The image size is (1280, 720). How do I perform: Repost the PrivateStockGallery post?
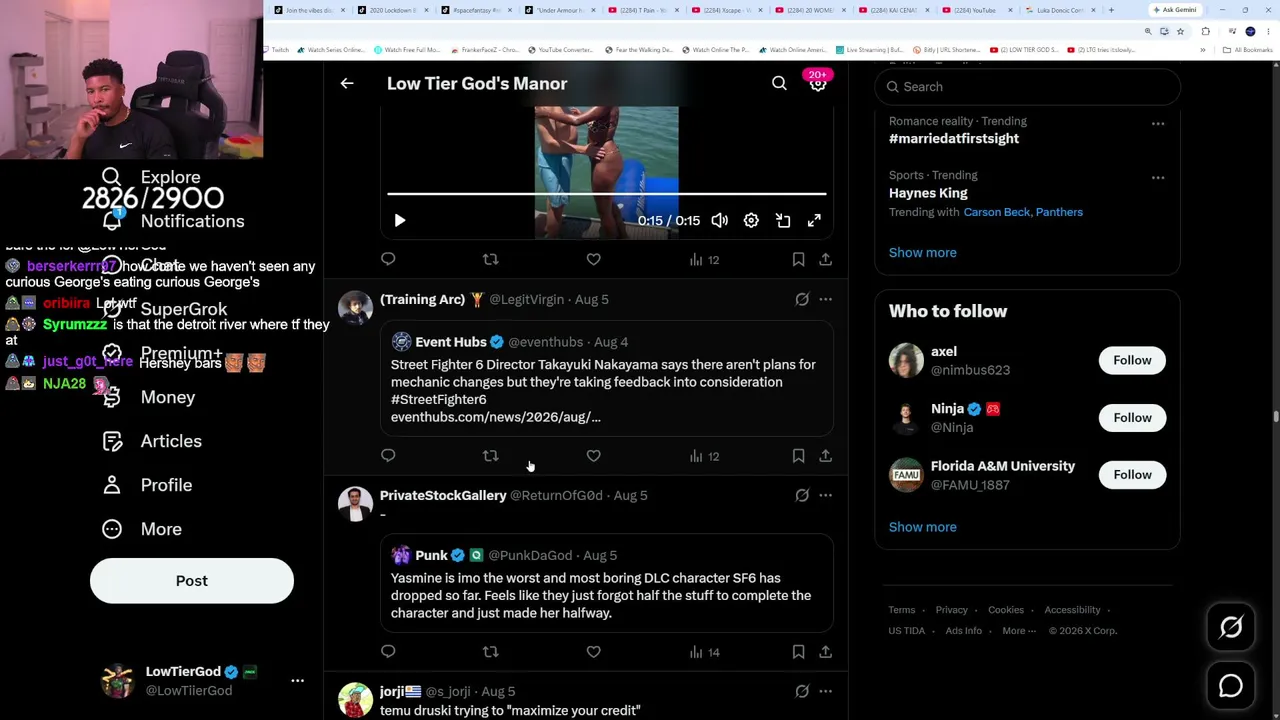click(490, 652)
